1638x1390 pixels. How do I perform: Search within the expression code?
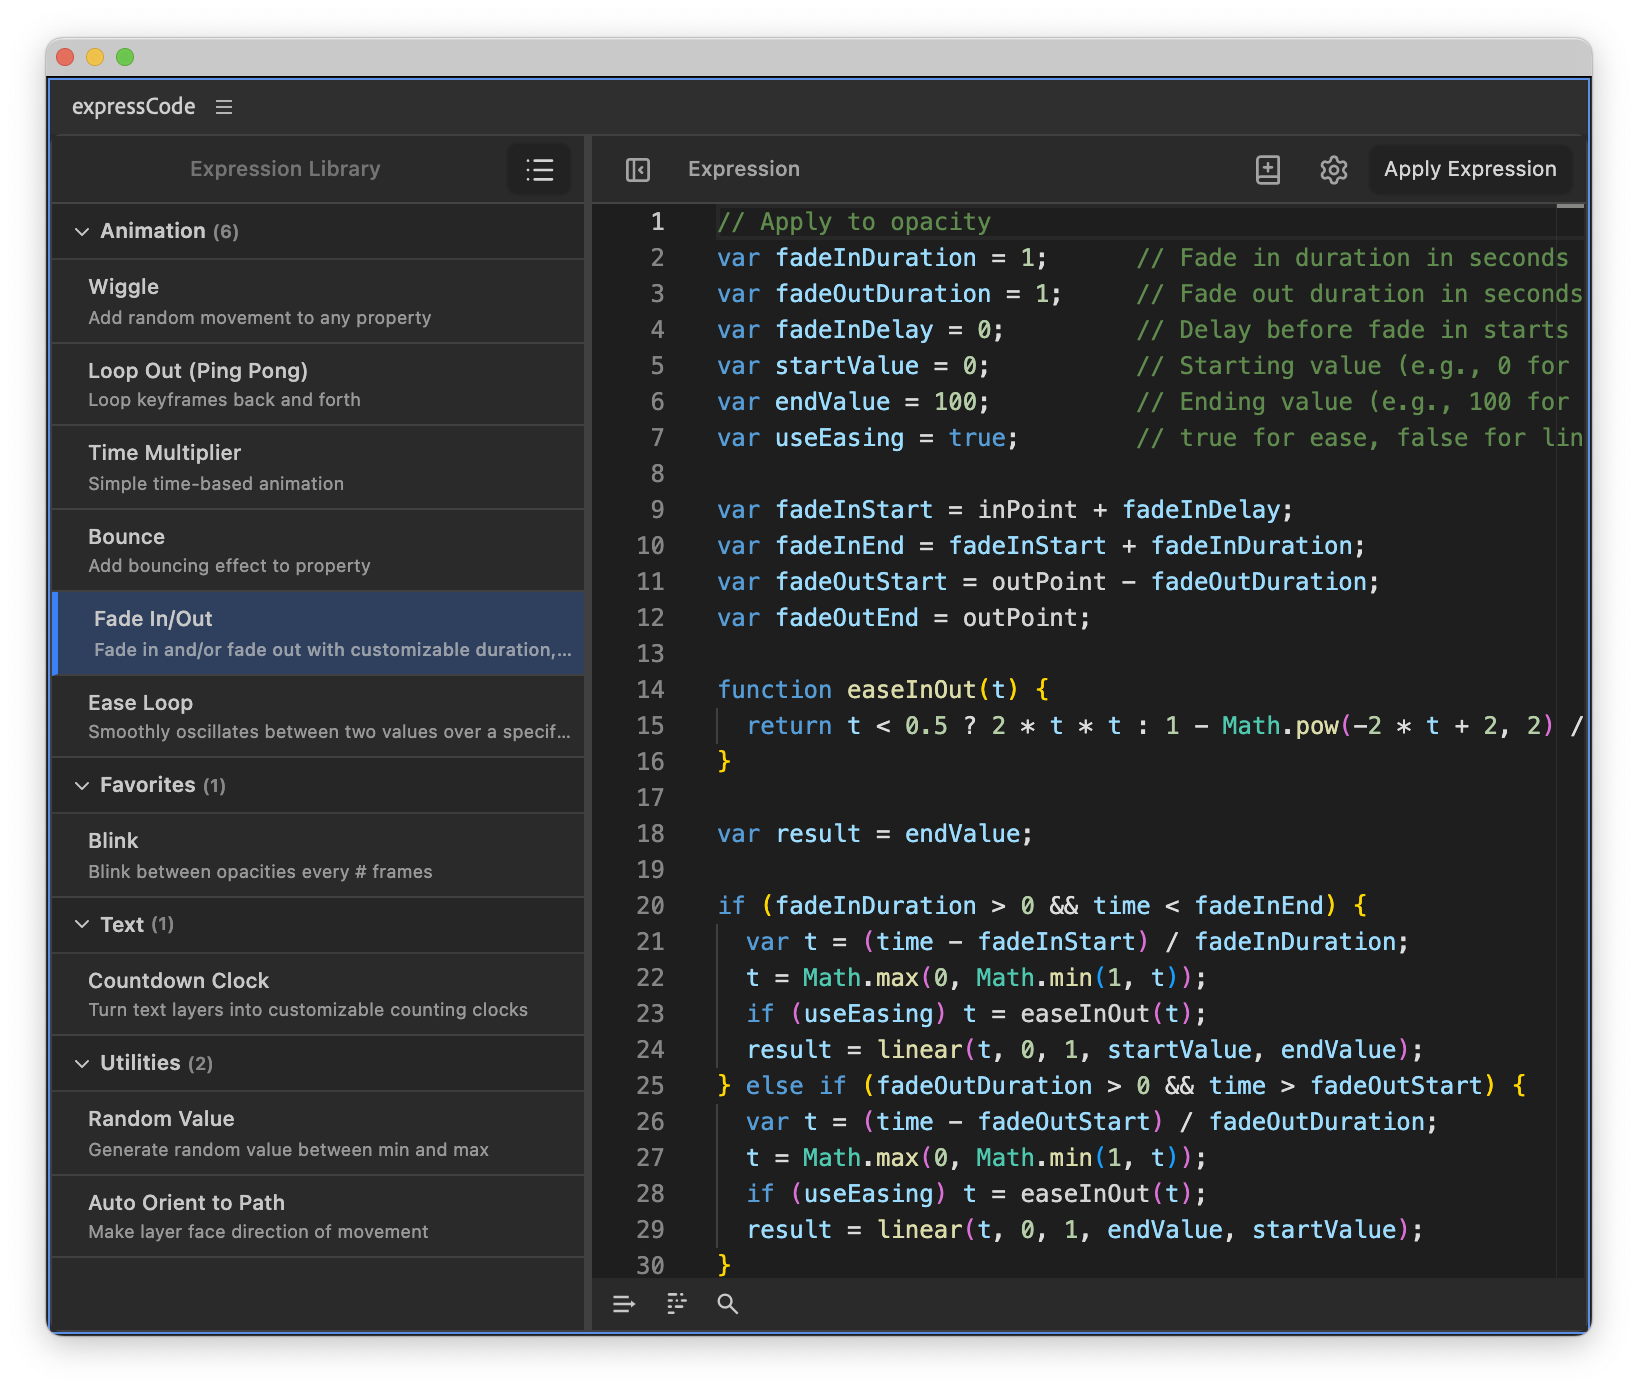(727, 1304)
